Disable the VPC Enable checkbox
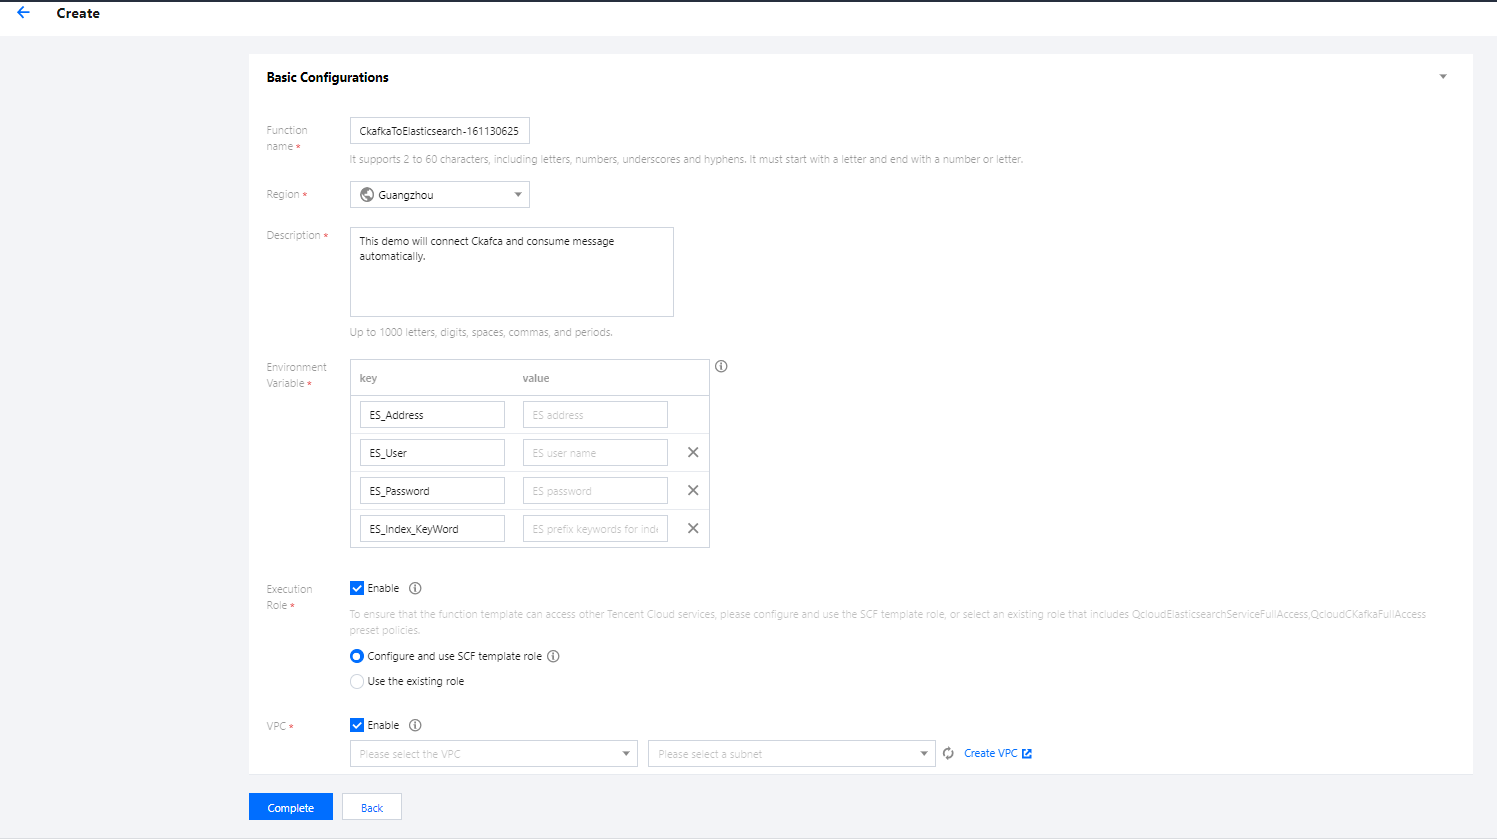The height and width of the screenshot is (840, 1497). click(x=357, y=726)
